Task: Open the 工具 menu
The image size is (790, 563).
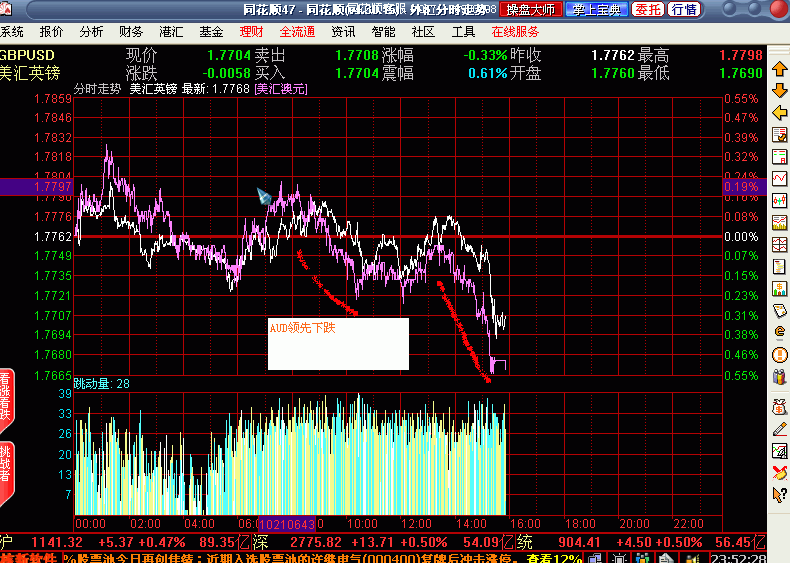Action: coord(464,32)
